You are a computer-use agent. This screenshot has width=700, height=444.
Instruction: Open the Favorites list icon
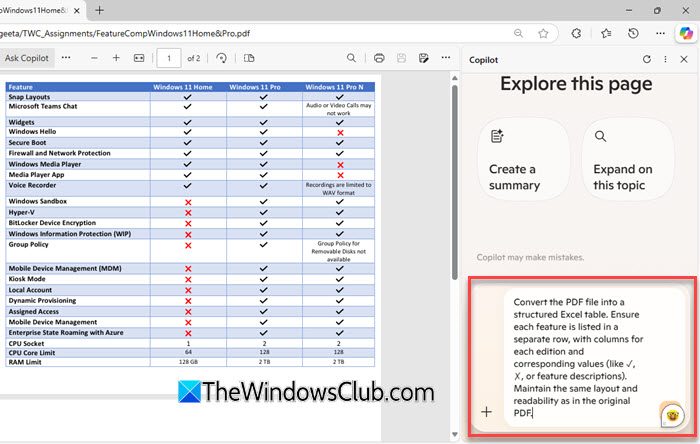pyautogui.click(x=606, y=33)
